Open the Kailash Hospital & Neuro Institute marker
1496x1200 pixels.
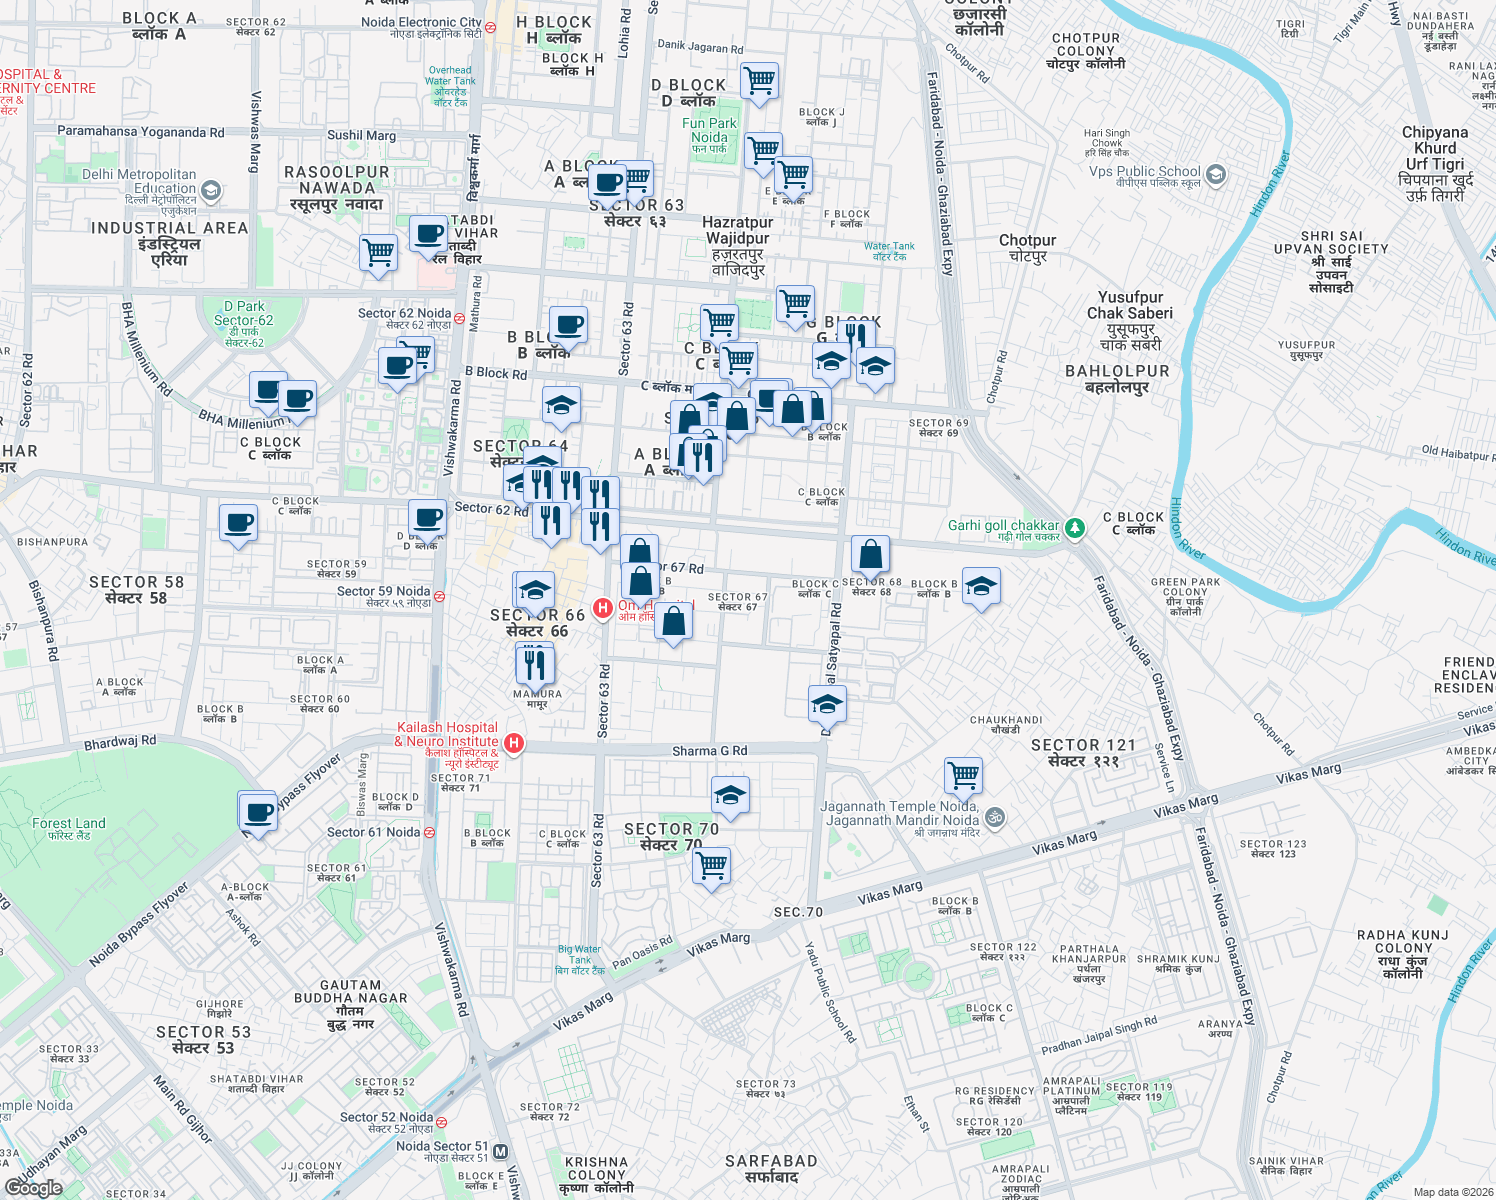point(515,742)
